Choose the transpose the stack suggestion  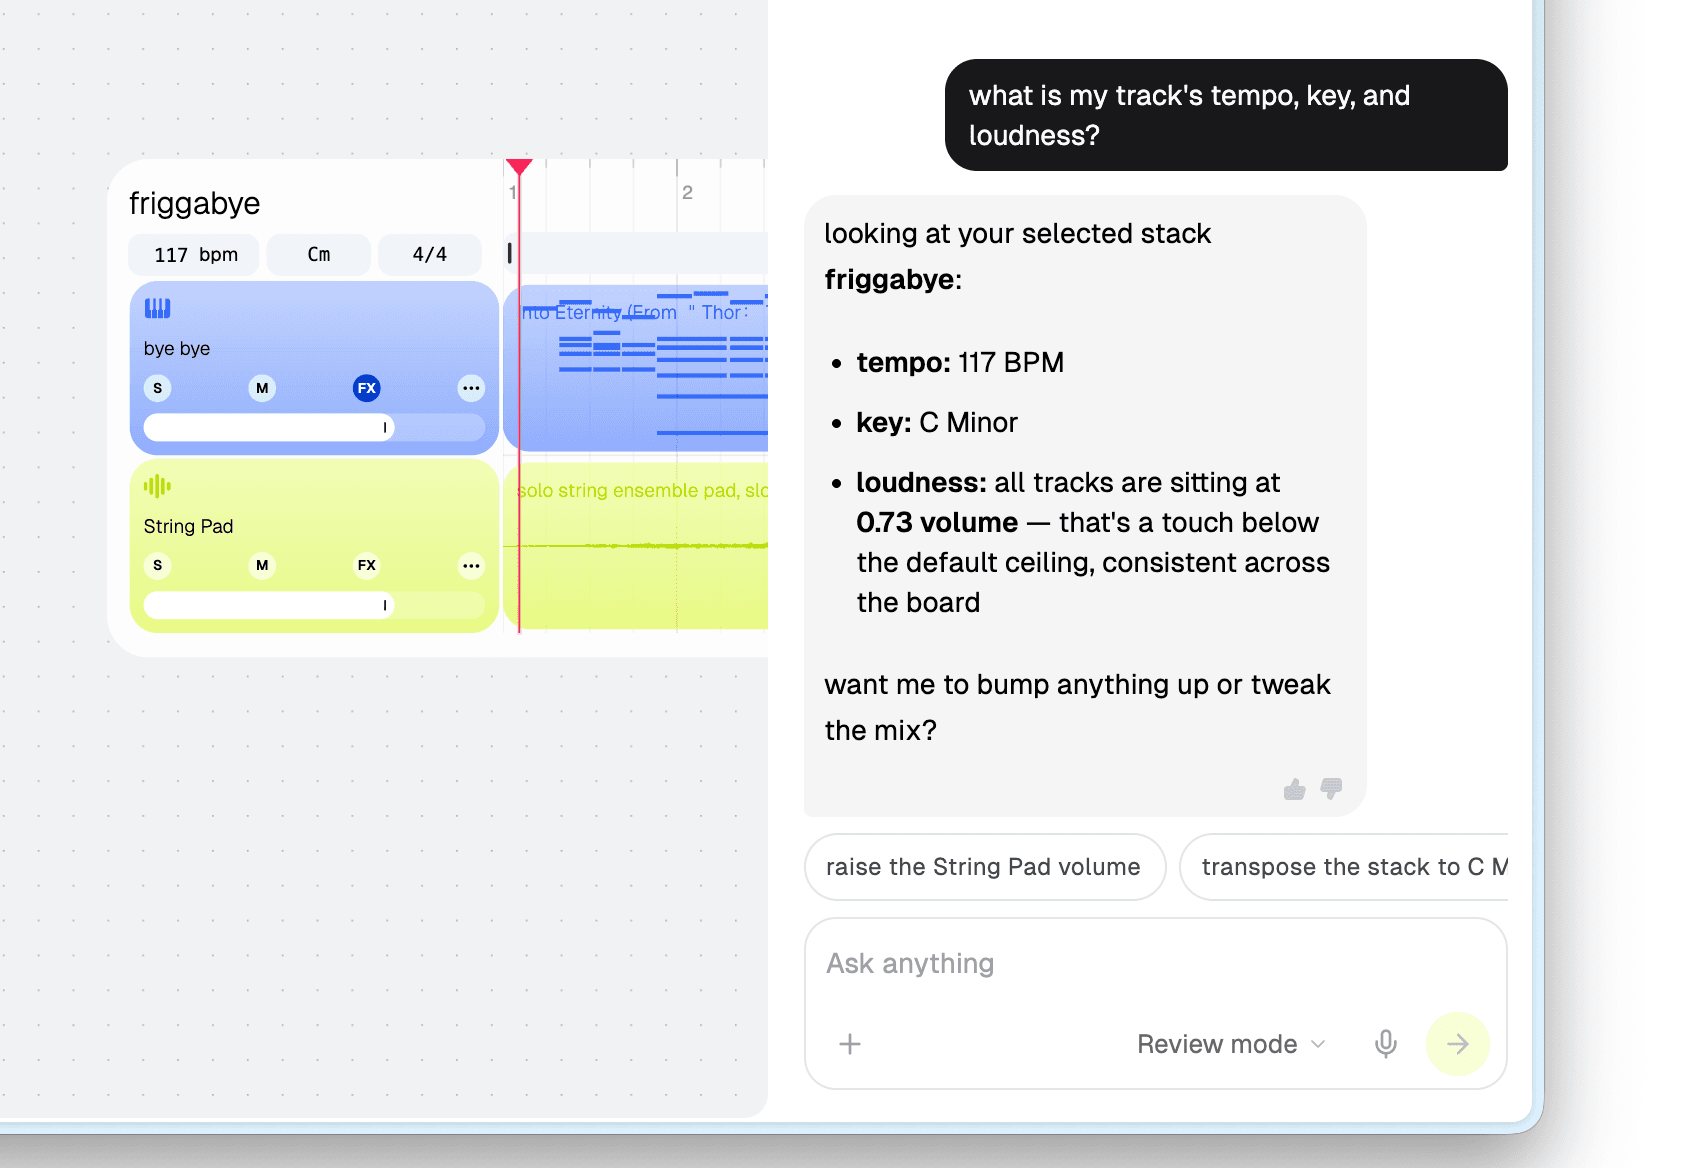pyautogui.click(x=1344, y=867)
